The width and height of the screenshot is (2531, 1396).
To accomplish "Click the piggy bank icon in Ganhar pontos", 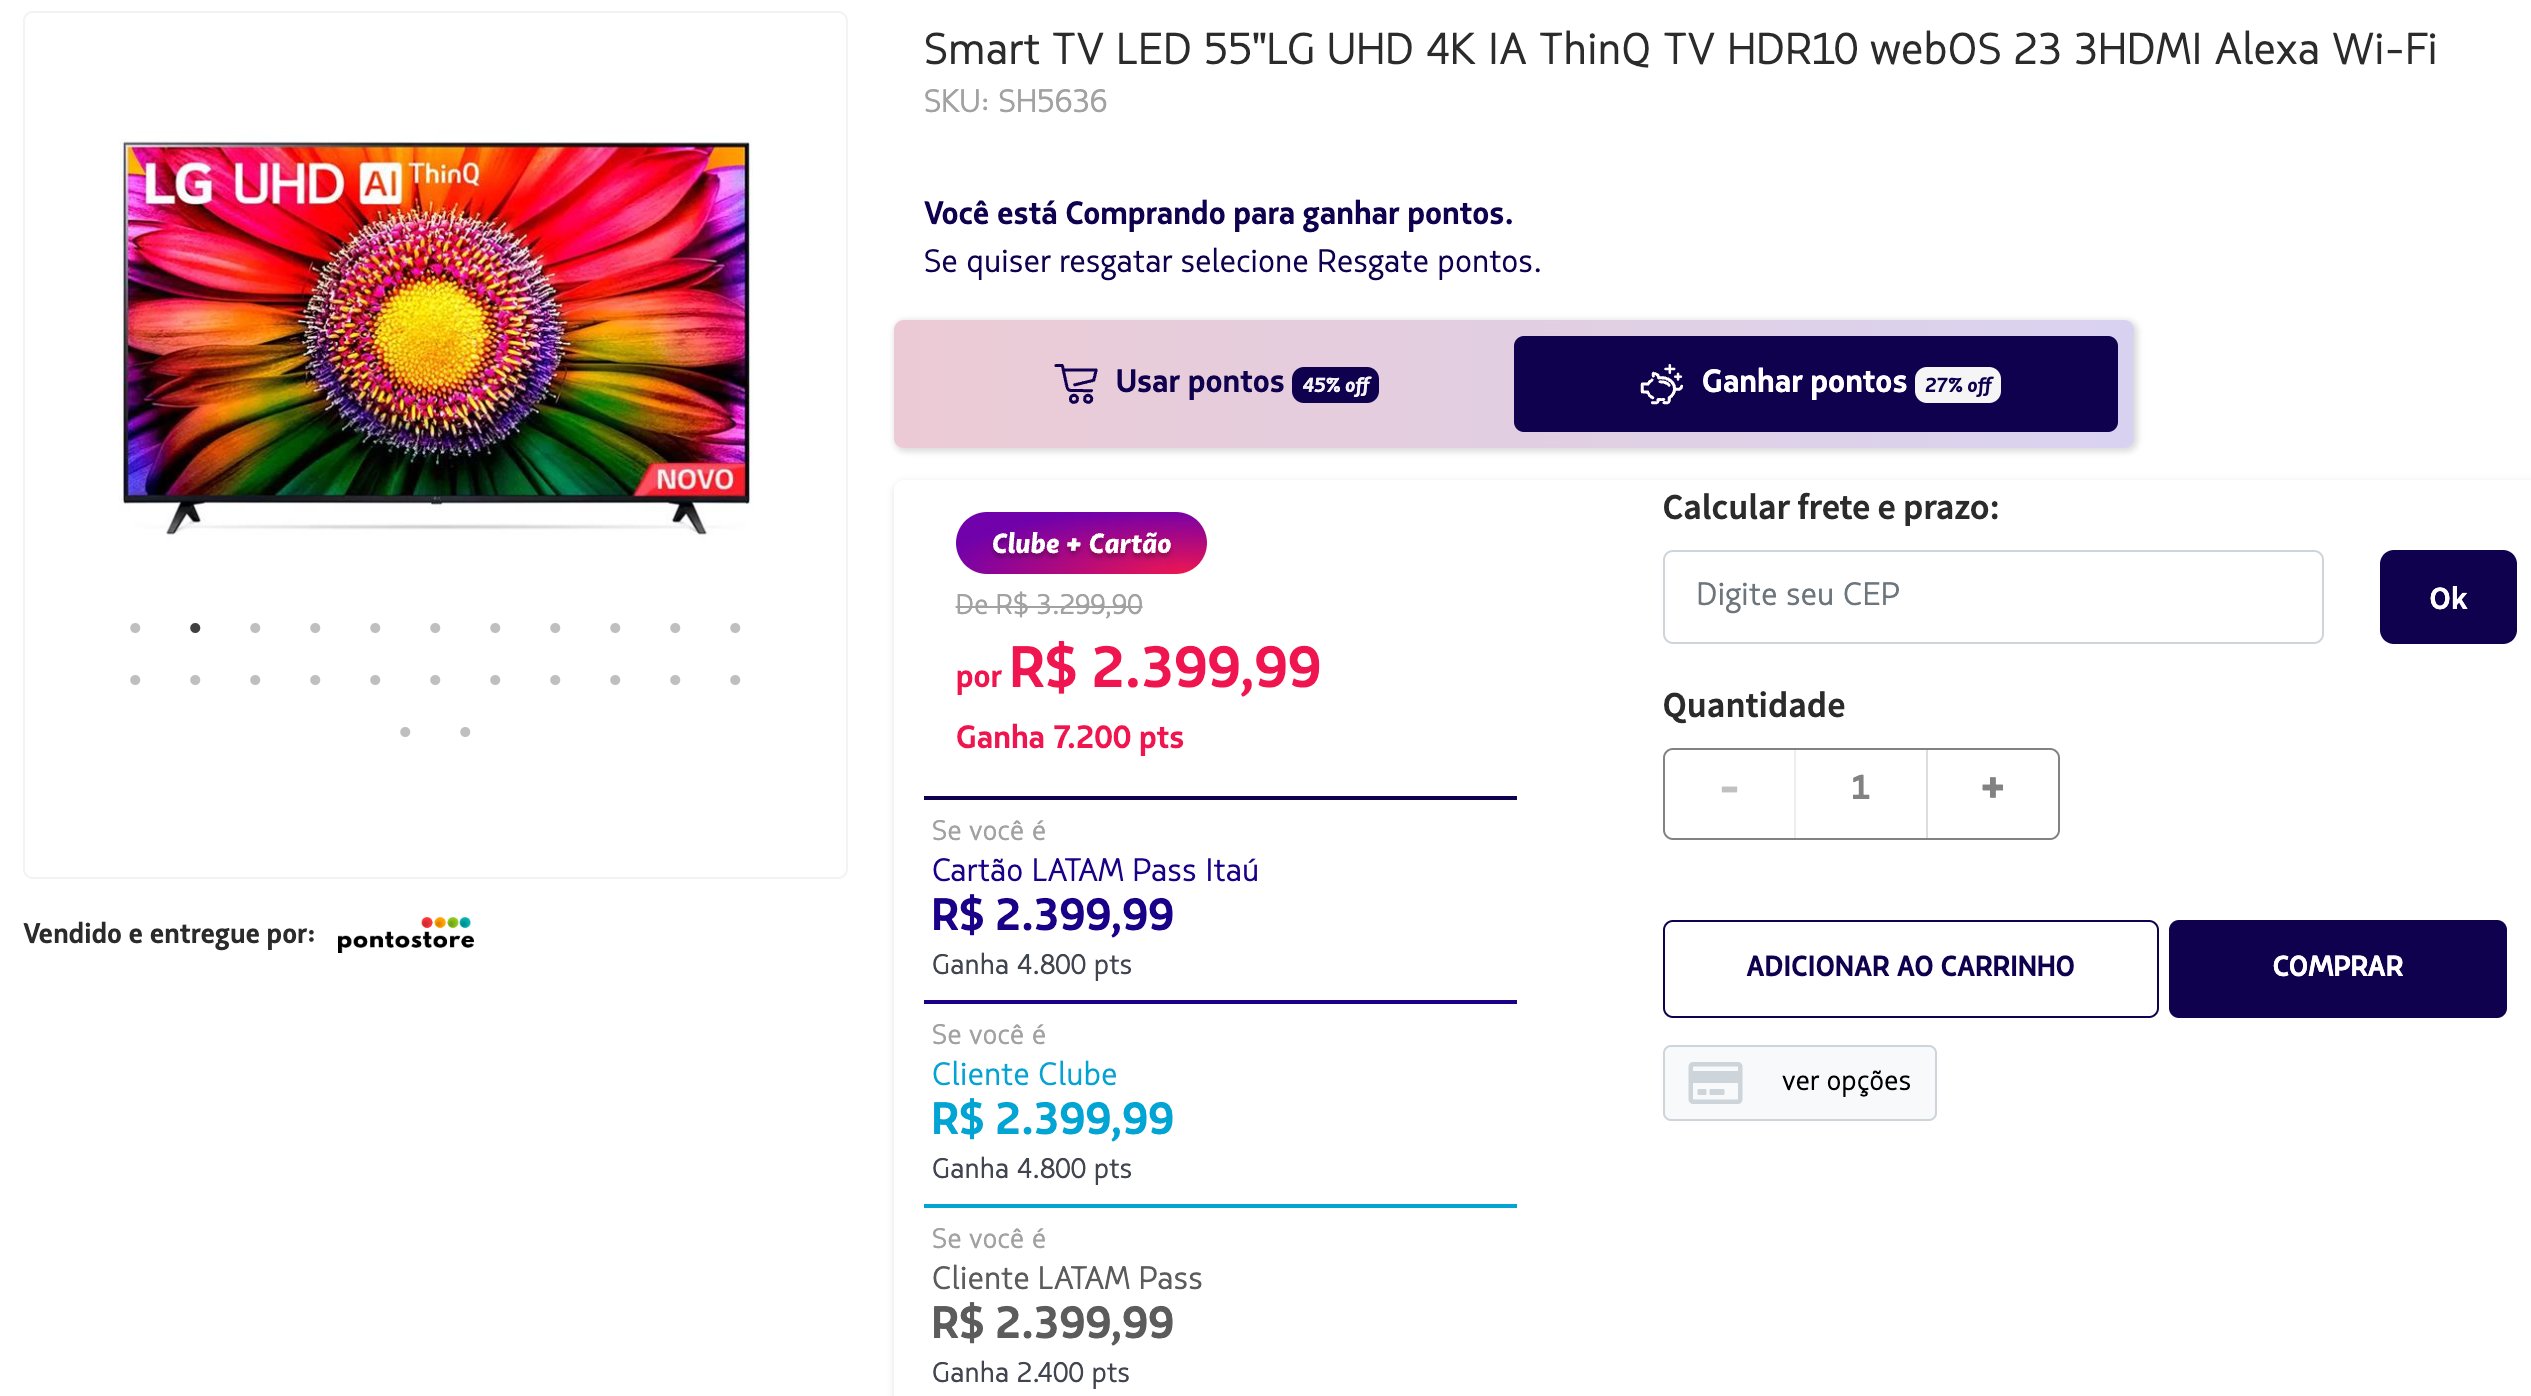I will (x=1661, y=384).
